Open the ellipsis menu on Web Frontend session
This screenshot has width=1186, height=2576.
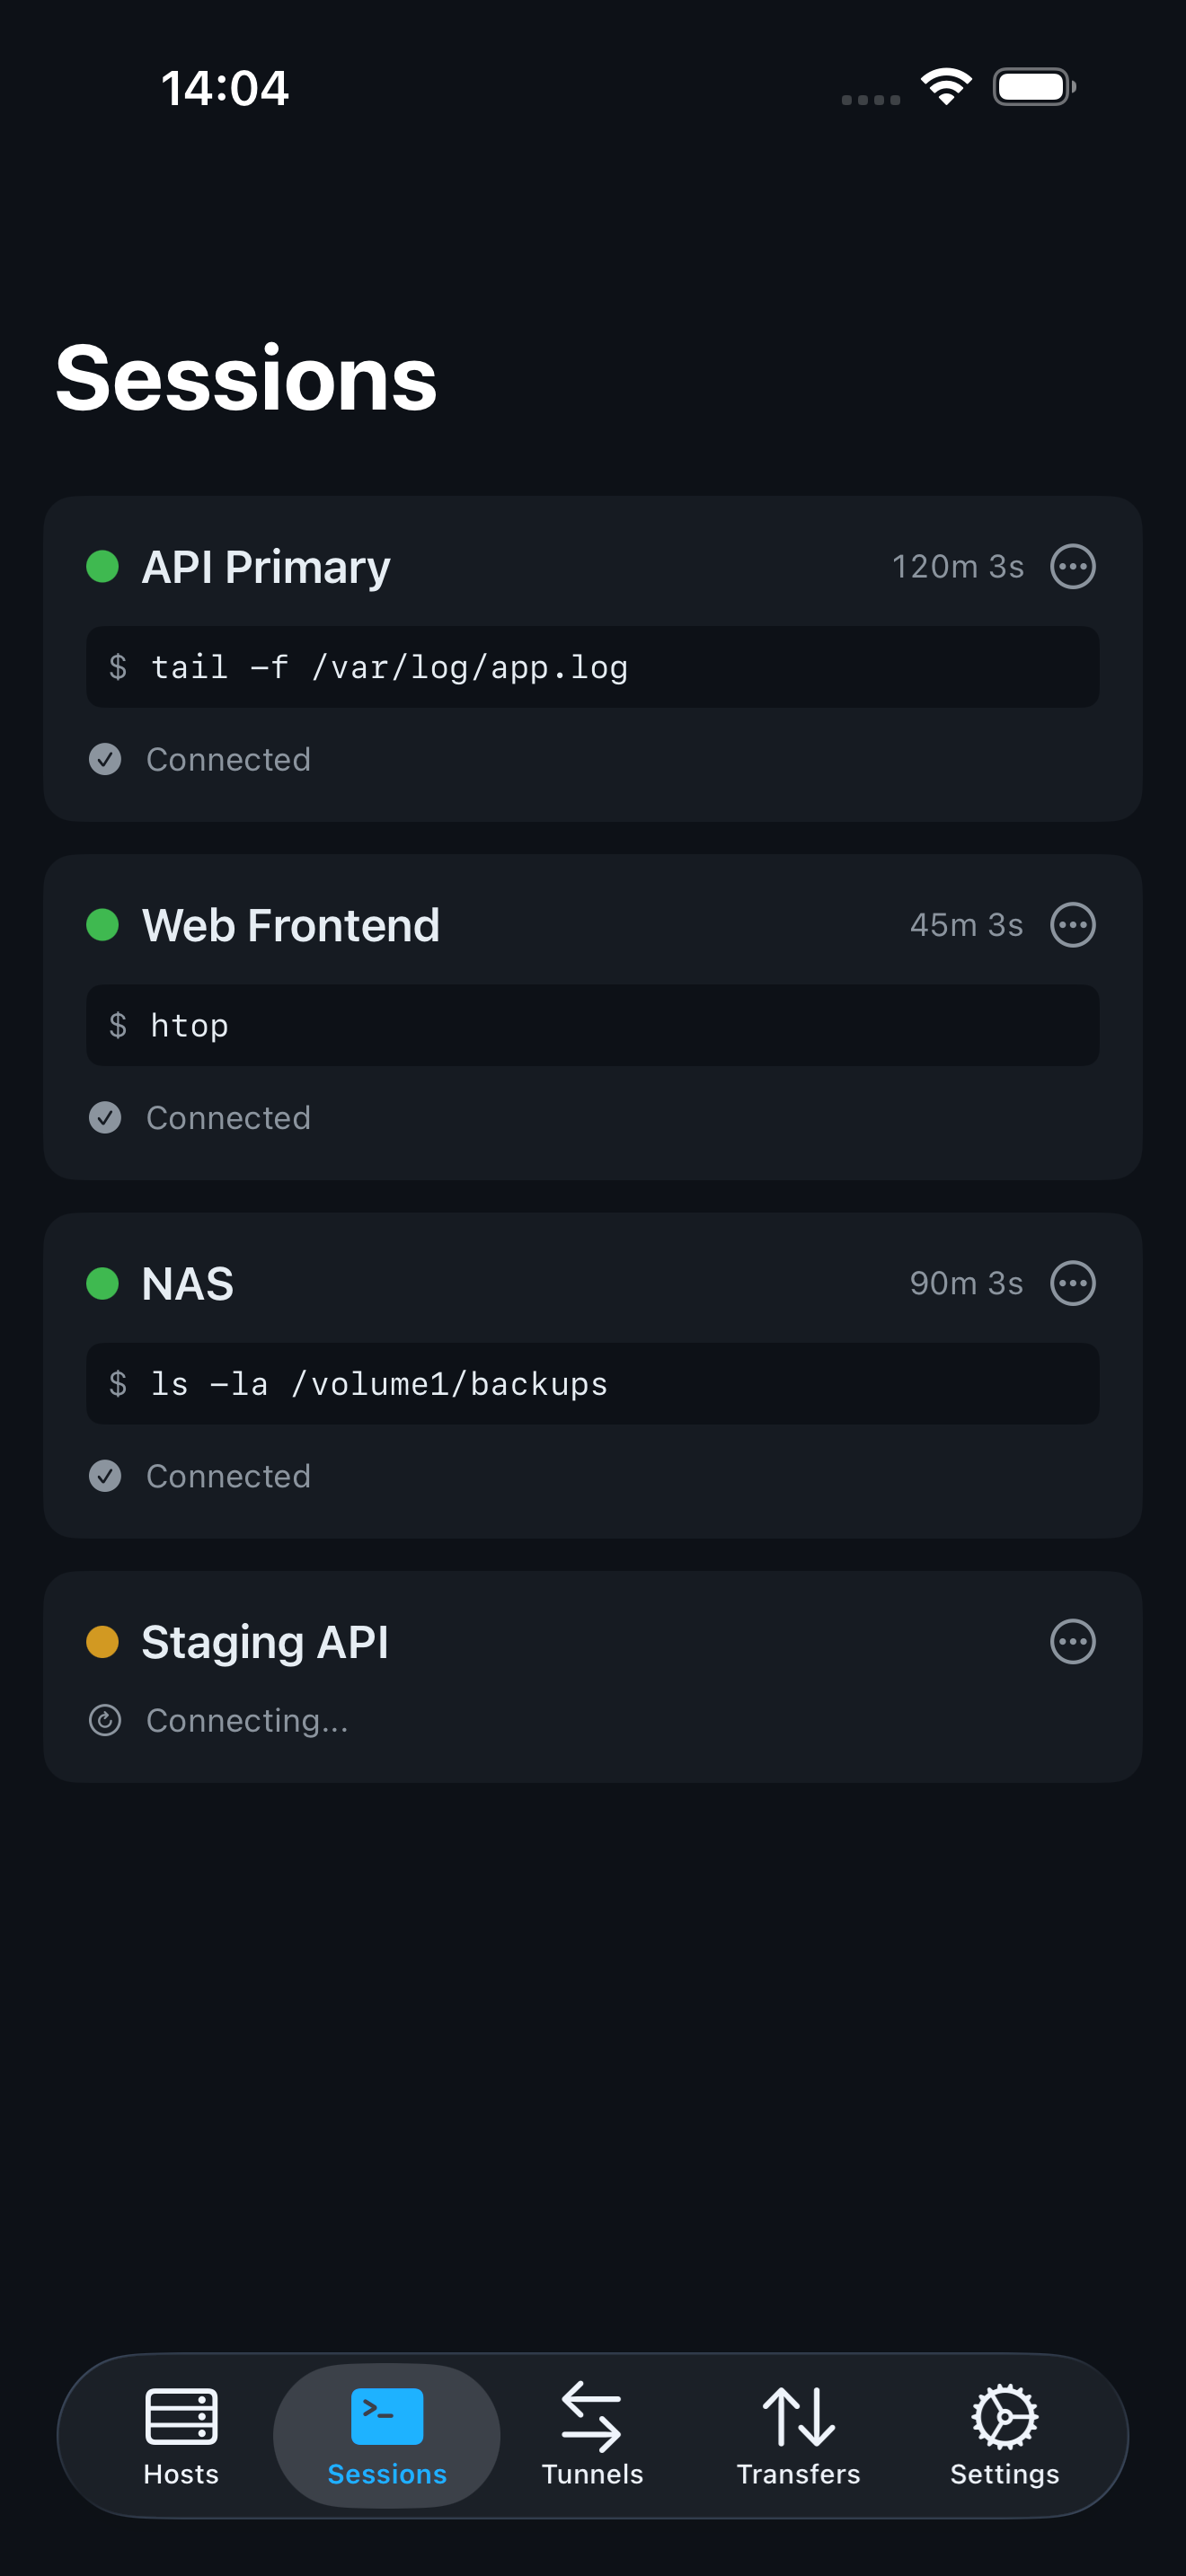(1073, 924)
